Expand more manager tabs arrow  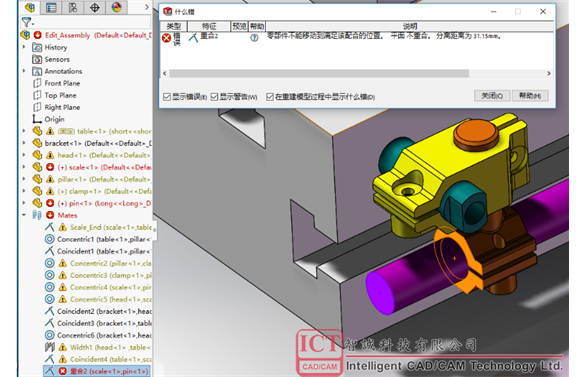click(146, 7)
